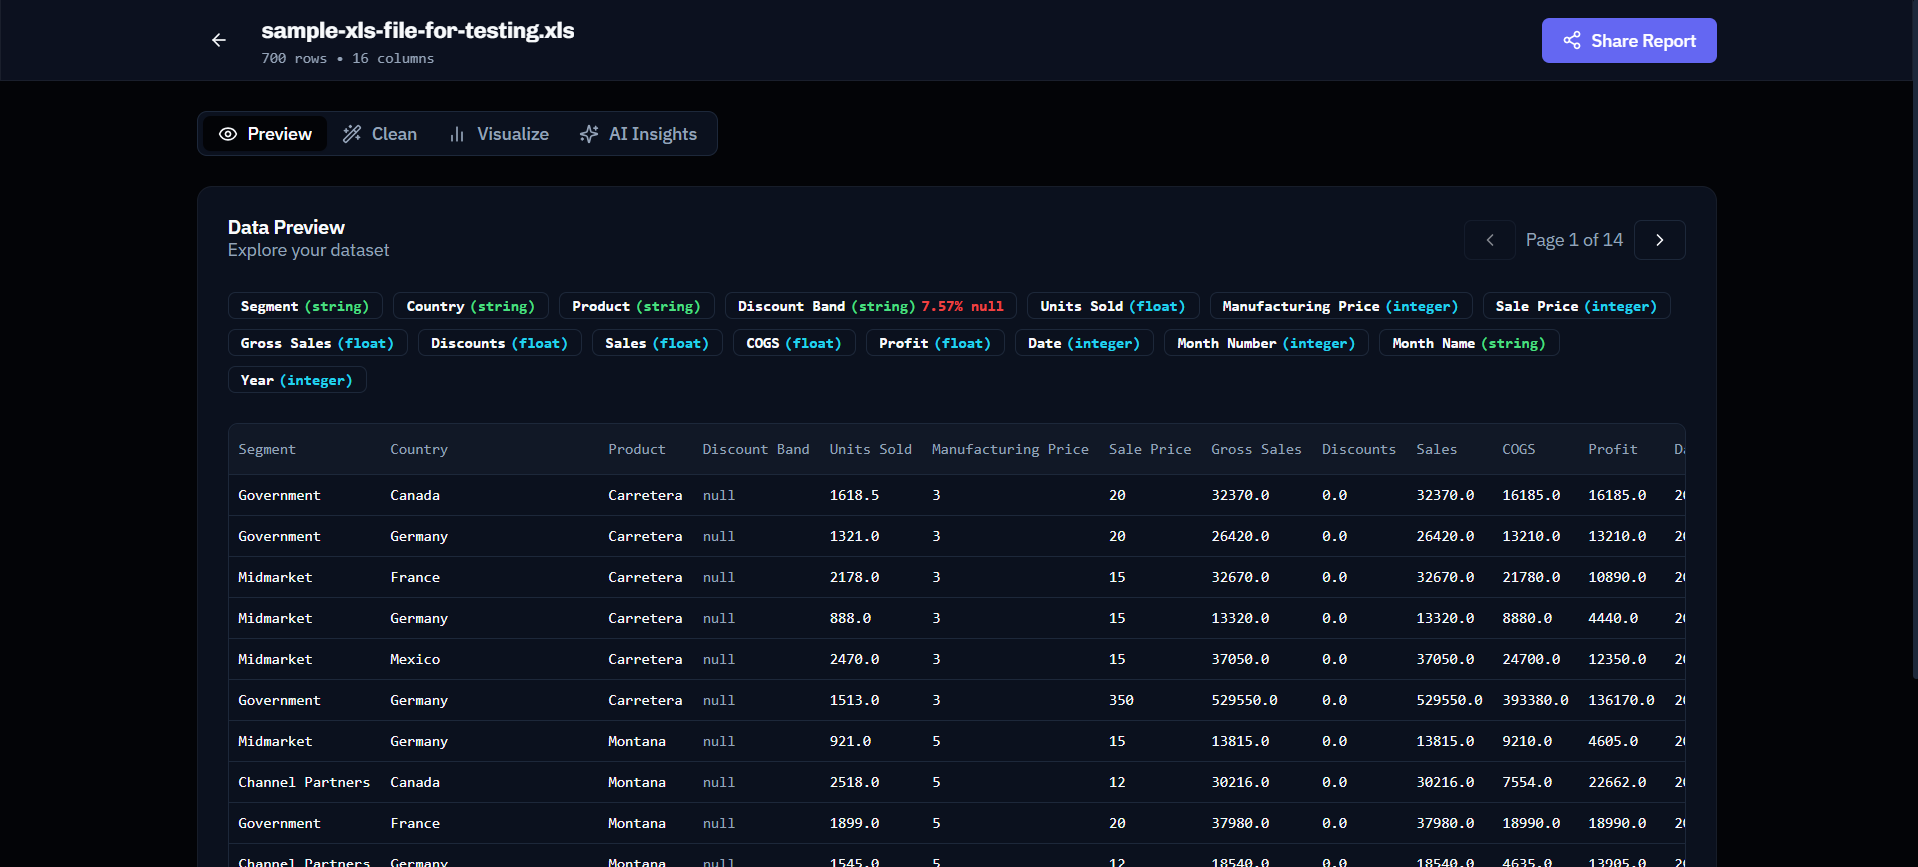
Task: Click the COGS column header
Action: point(1519,449)
